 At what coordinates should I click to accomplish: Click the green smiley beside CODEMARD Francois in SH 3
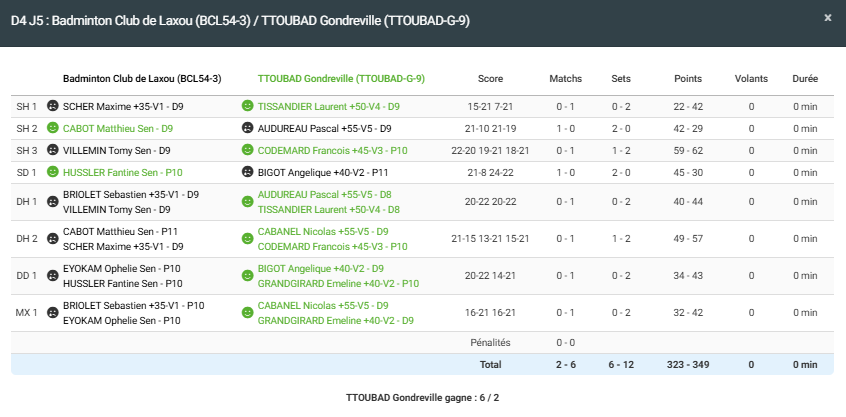247,150
